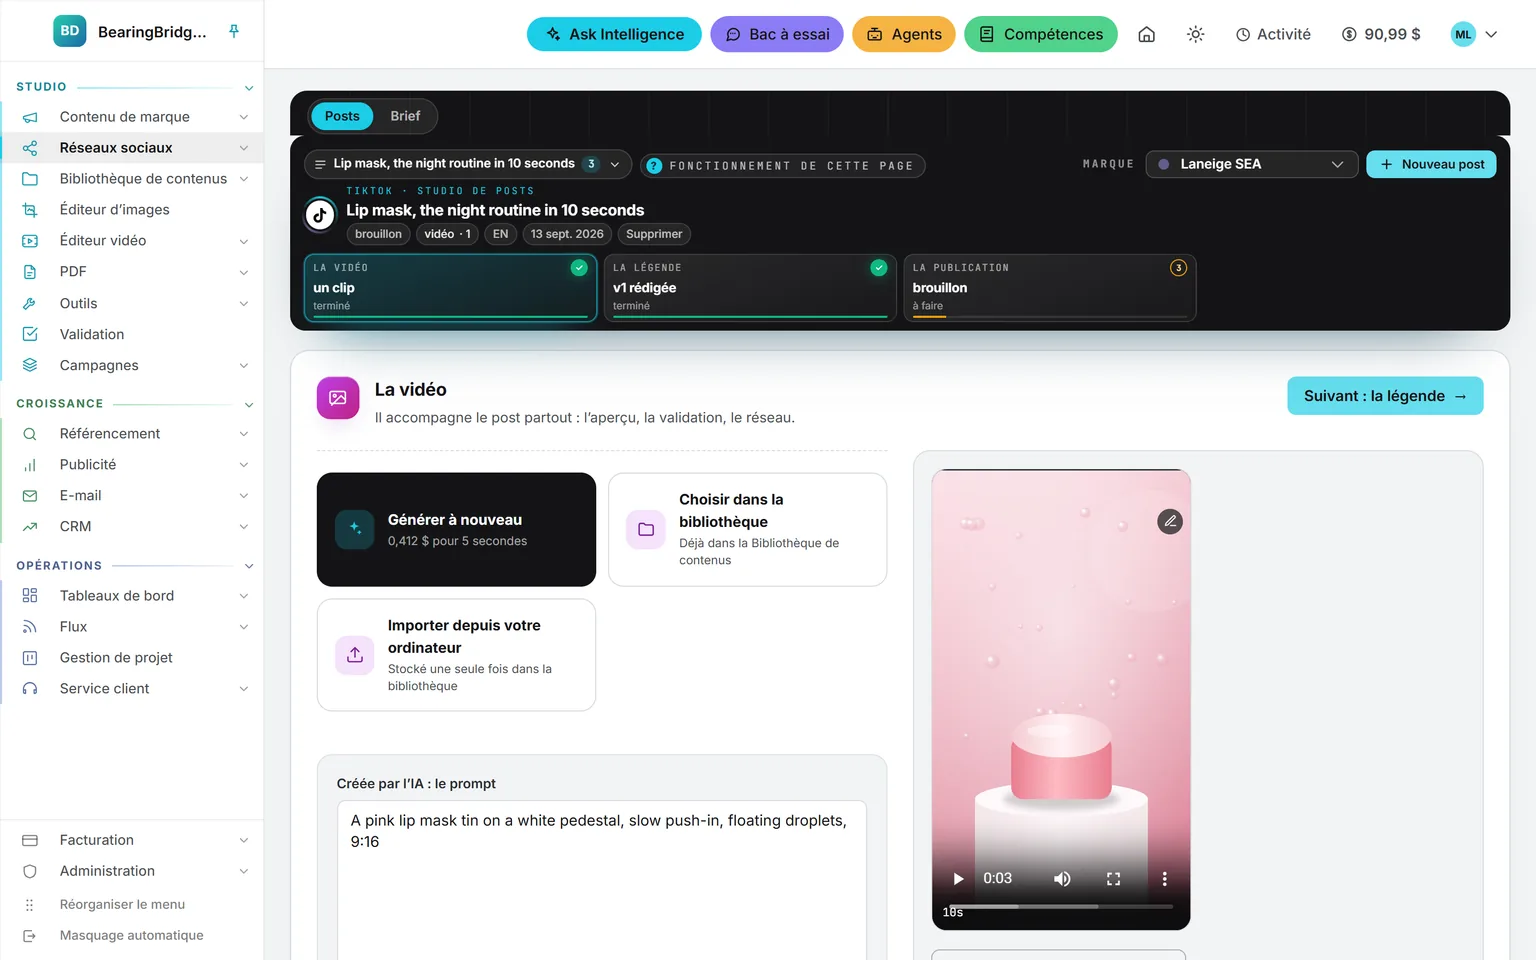Collapse the STUDIO sidebar section

click(x=249, y=87)
